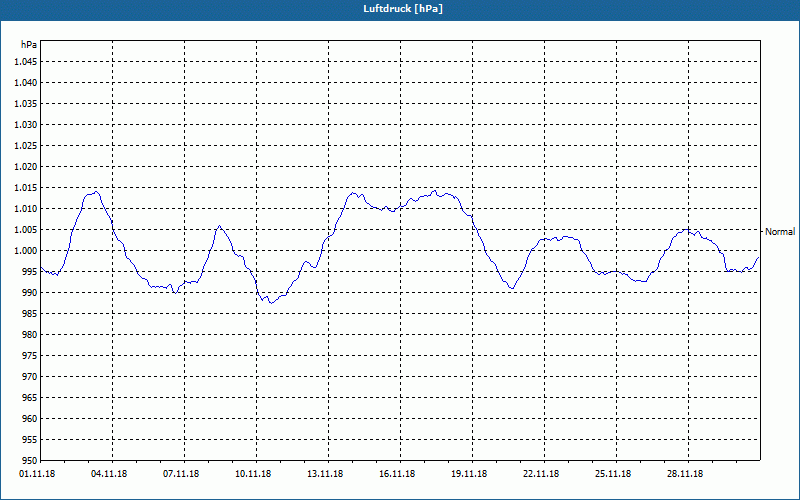Viewport: 800px width, 500px height.
Task: Click the 1.045 y-axis value
Action: (x=26, y=62)
